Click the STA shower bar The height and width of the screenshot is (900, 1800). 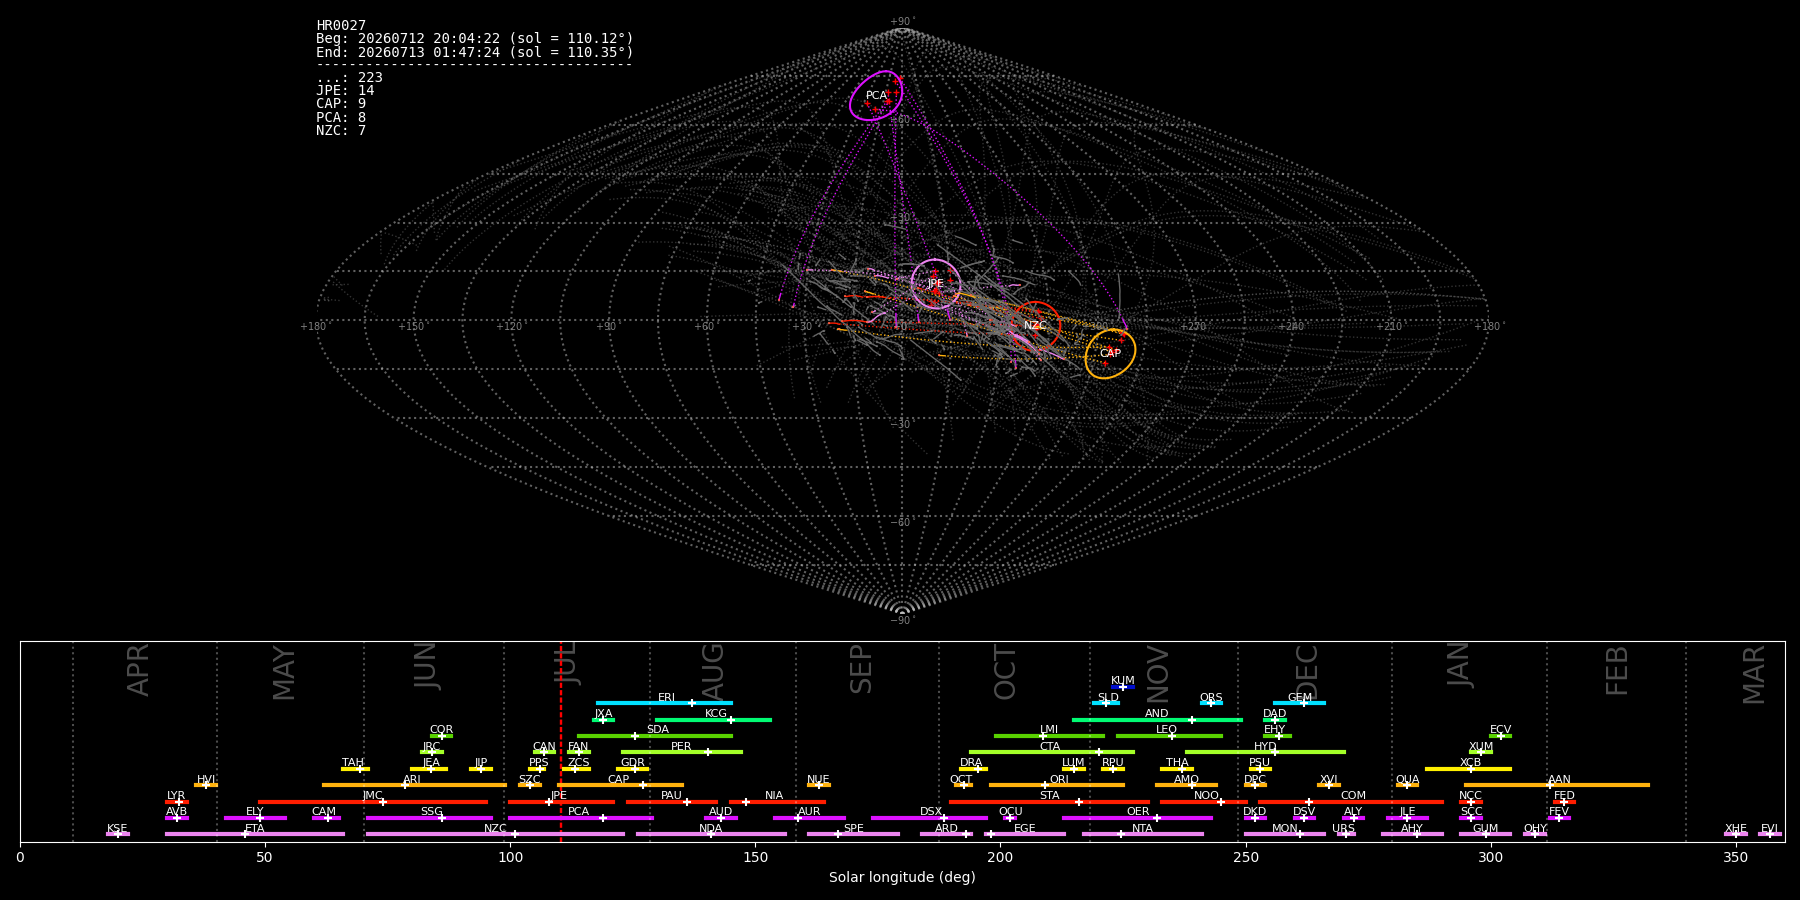click(1050, 802)
